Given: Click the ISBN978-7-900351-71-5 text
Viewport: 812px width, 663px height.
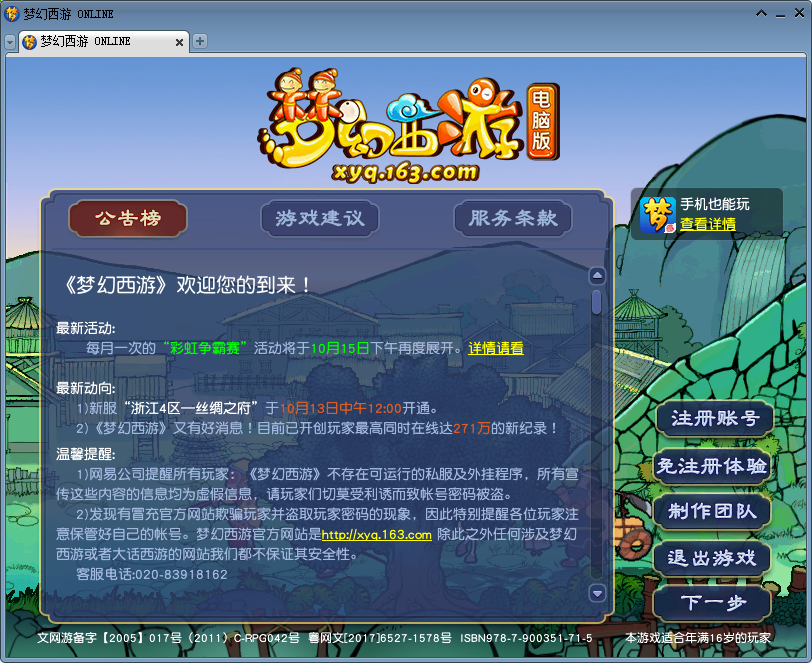Looking at the screenshot, I should (526, 638).
